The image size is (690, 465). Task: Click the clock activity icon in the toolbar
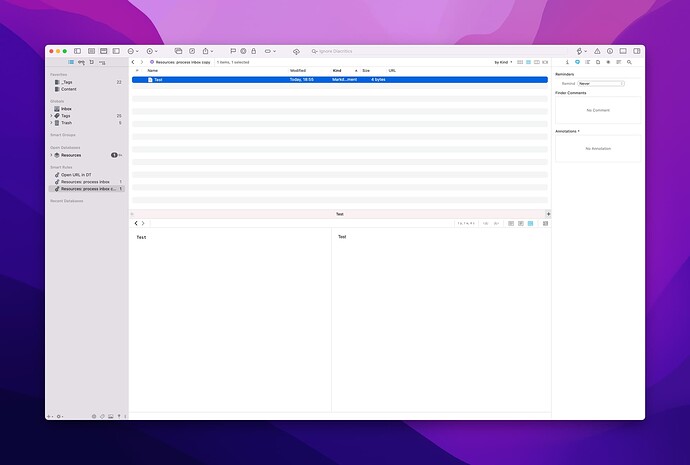[x=610, y=51]
